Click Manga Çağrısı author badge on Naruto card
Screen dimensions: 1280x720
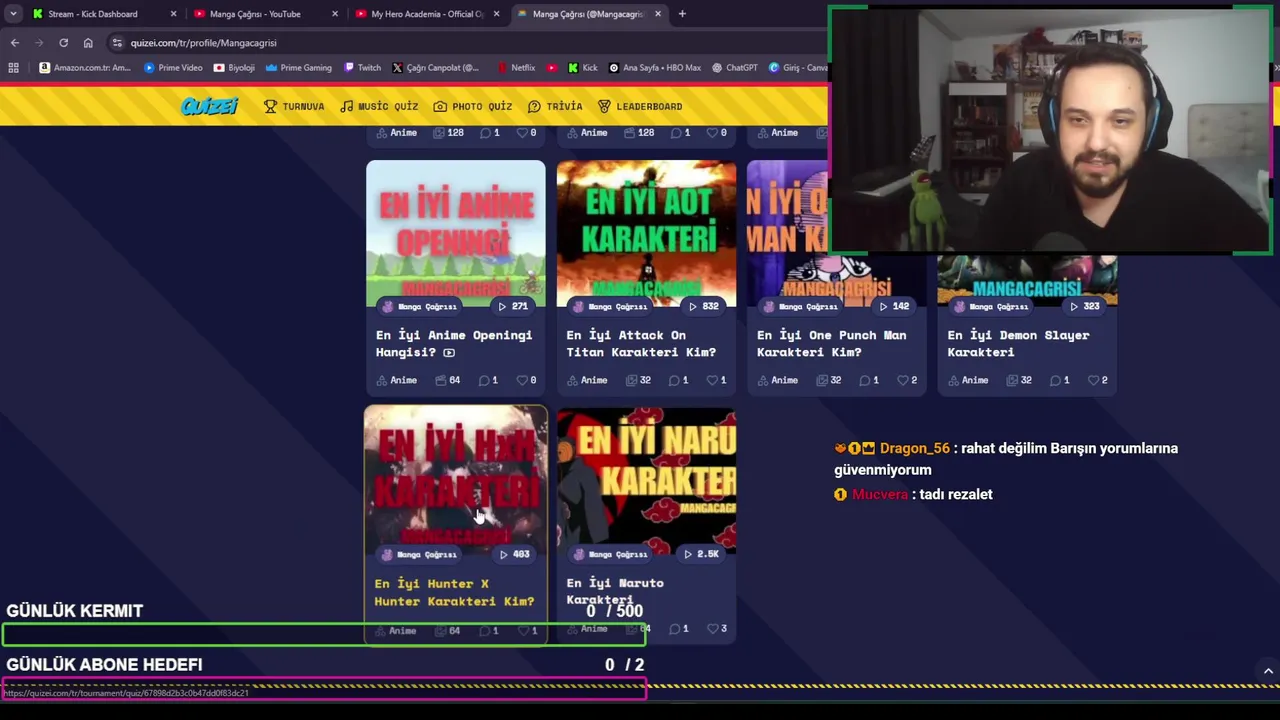coord(610,554)
